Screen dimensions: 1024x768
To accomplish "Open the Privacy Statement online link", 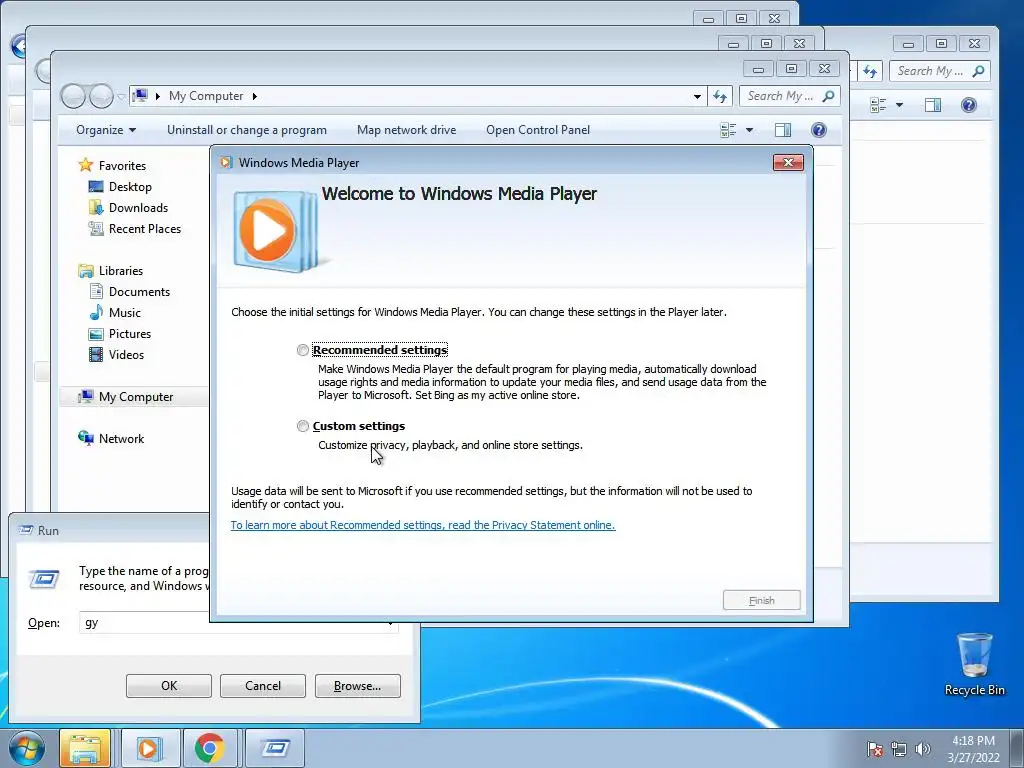I will [x=423, y=525].
